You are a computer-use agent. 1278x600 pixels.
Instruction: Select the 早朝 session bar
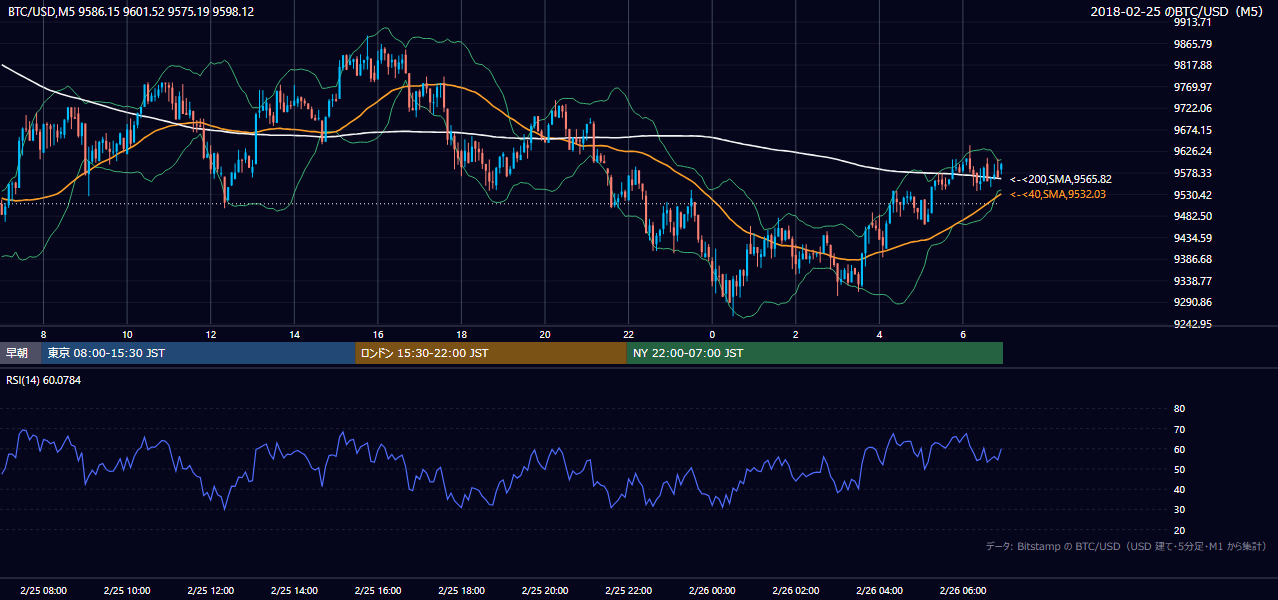click(x=20, y=353)
